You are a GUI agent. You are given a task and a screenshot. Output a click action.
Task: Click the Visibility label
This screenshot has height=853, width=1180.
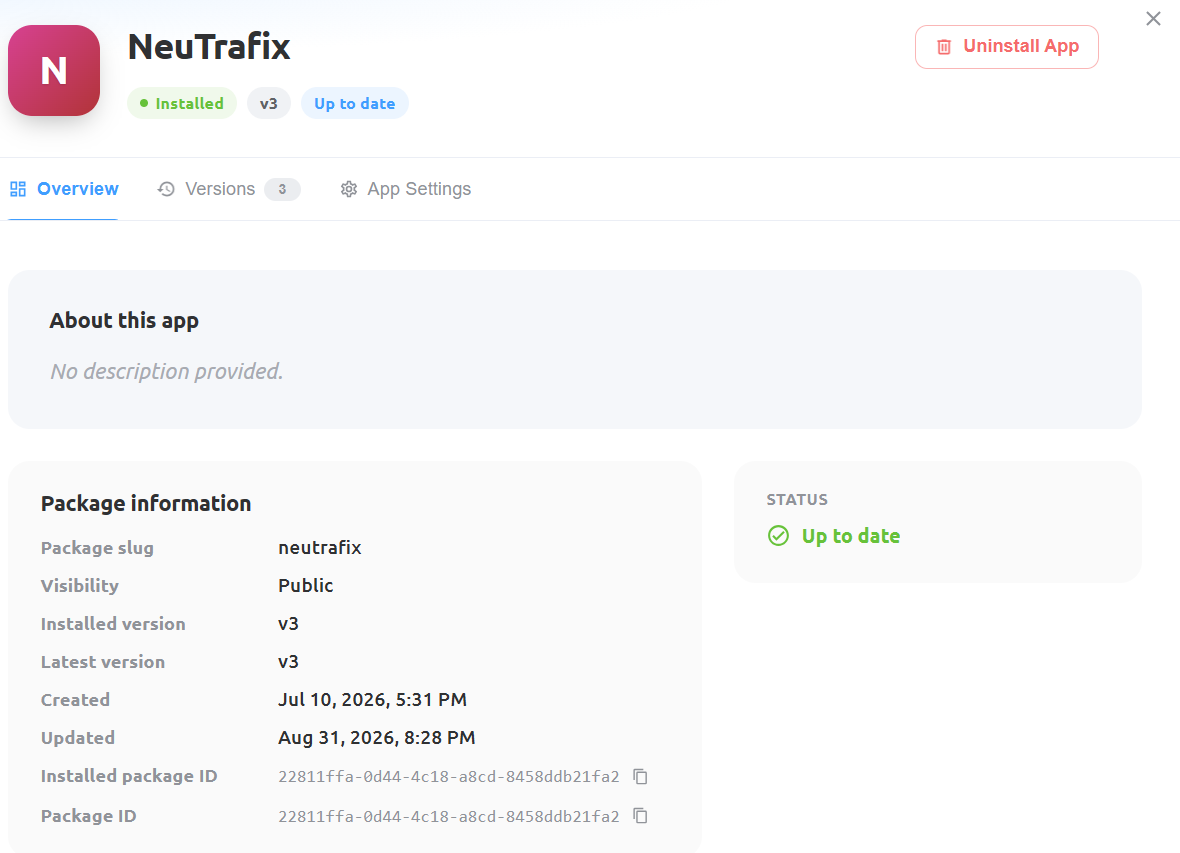coord(80,586)
